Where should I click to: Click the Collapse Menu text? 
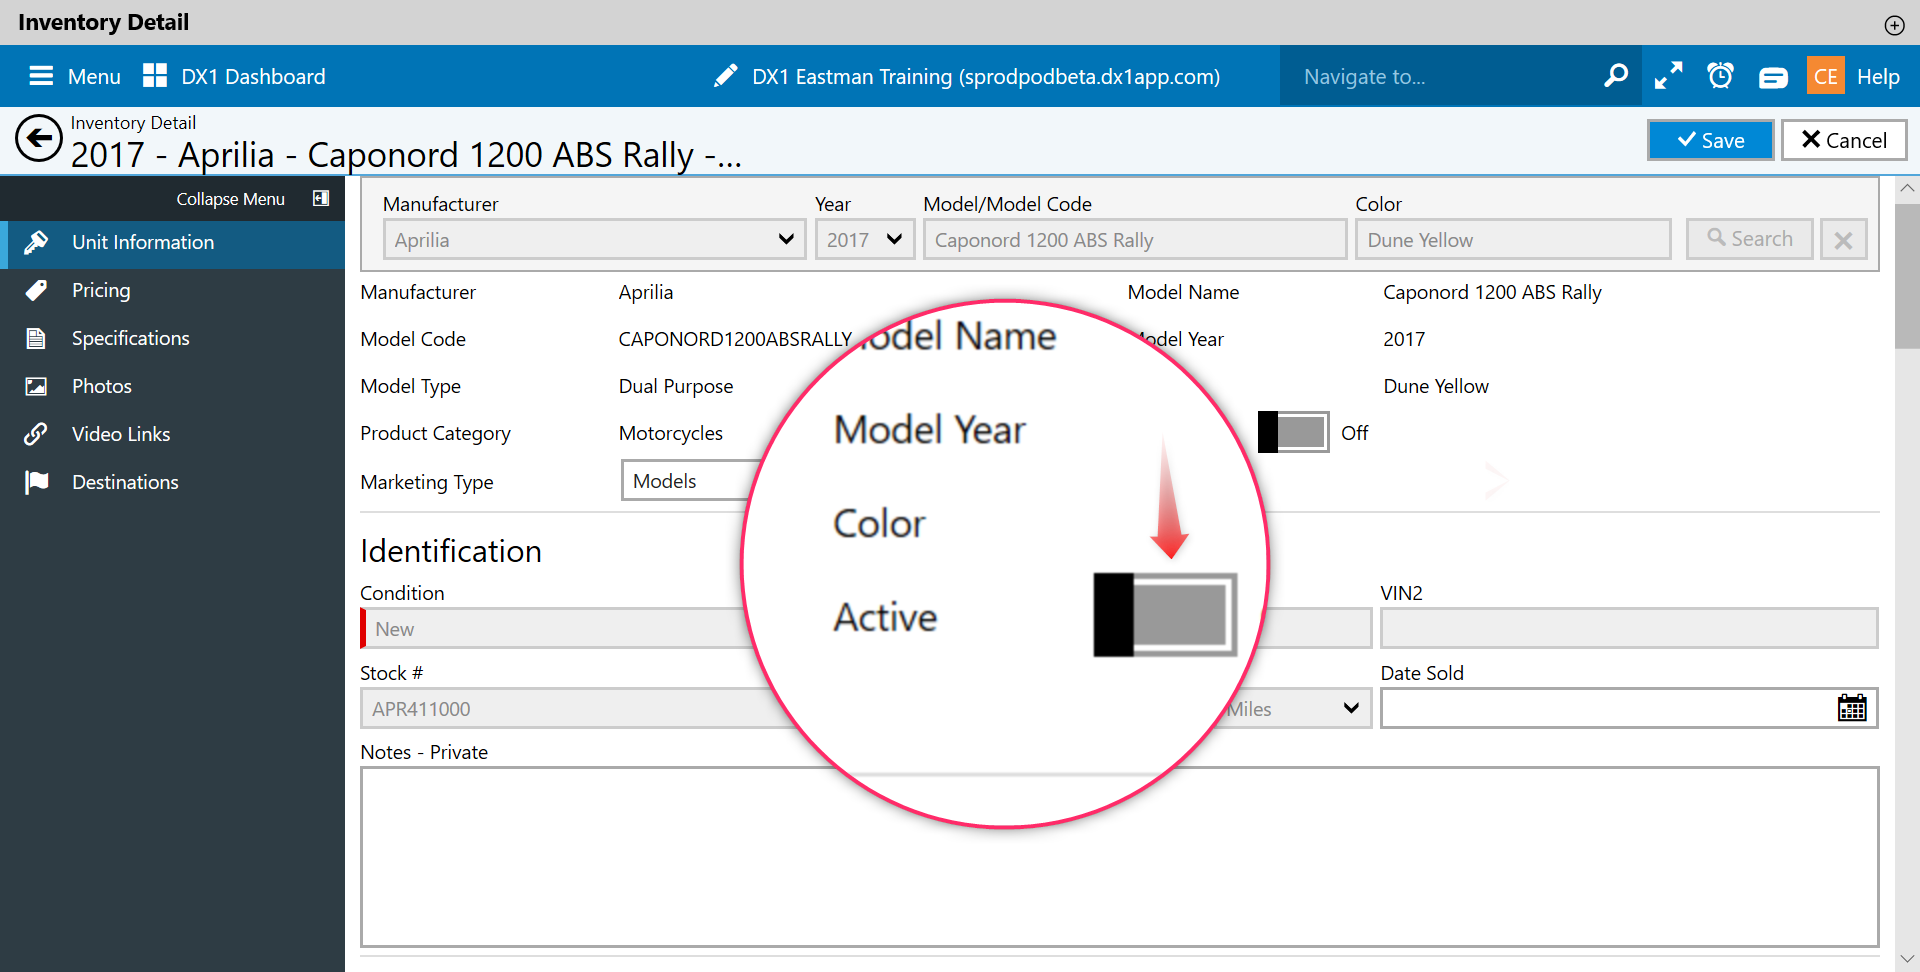230,199
